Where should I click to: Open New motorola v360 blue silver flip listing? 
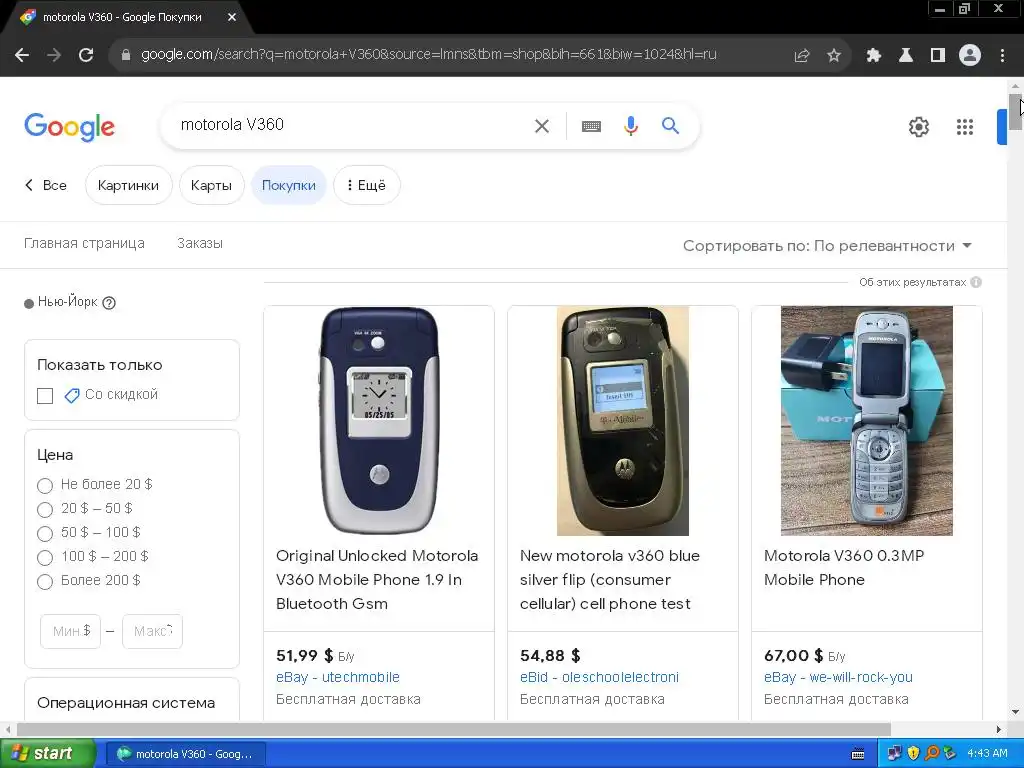coord(609,579)
